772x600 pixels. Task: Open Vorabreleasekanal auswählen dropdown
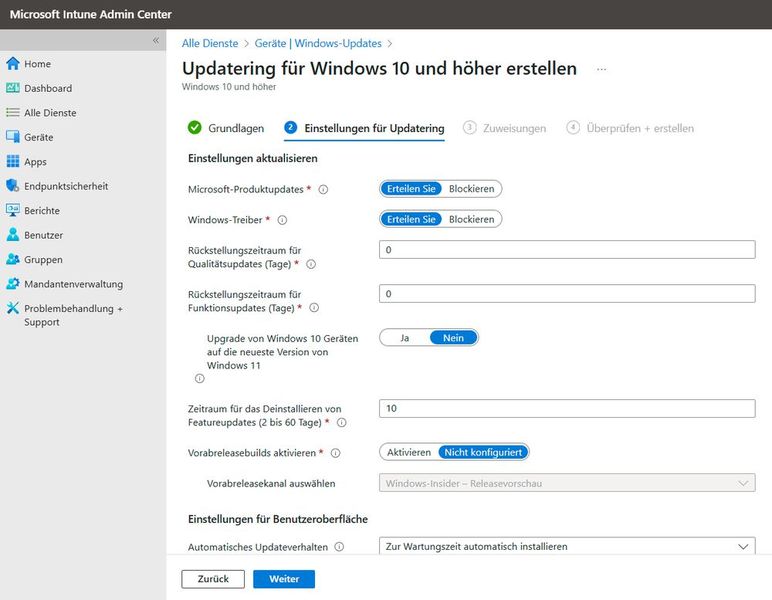[567, 483]
